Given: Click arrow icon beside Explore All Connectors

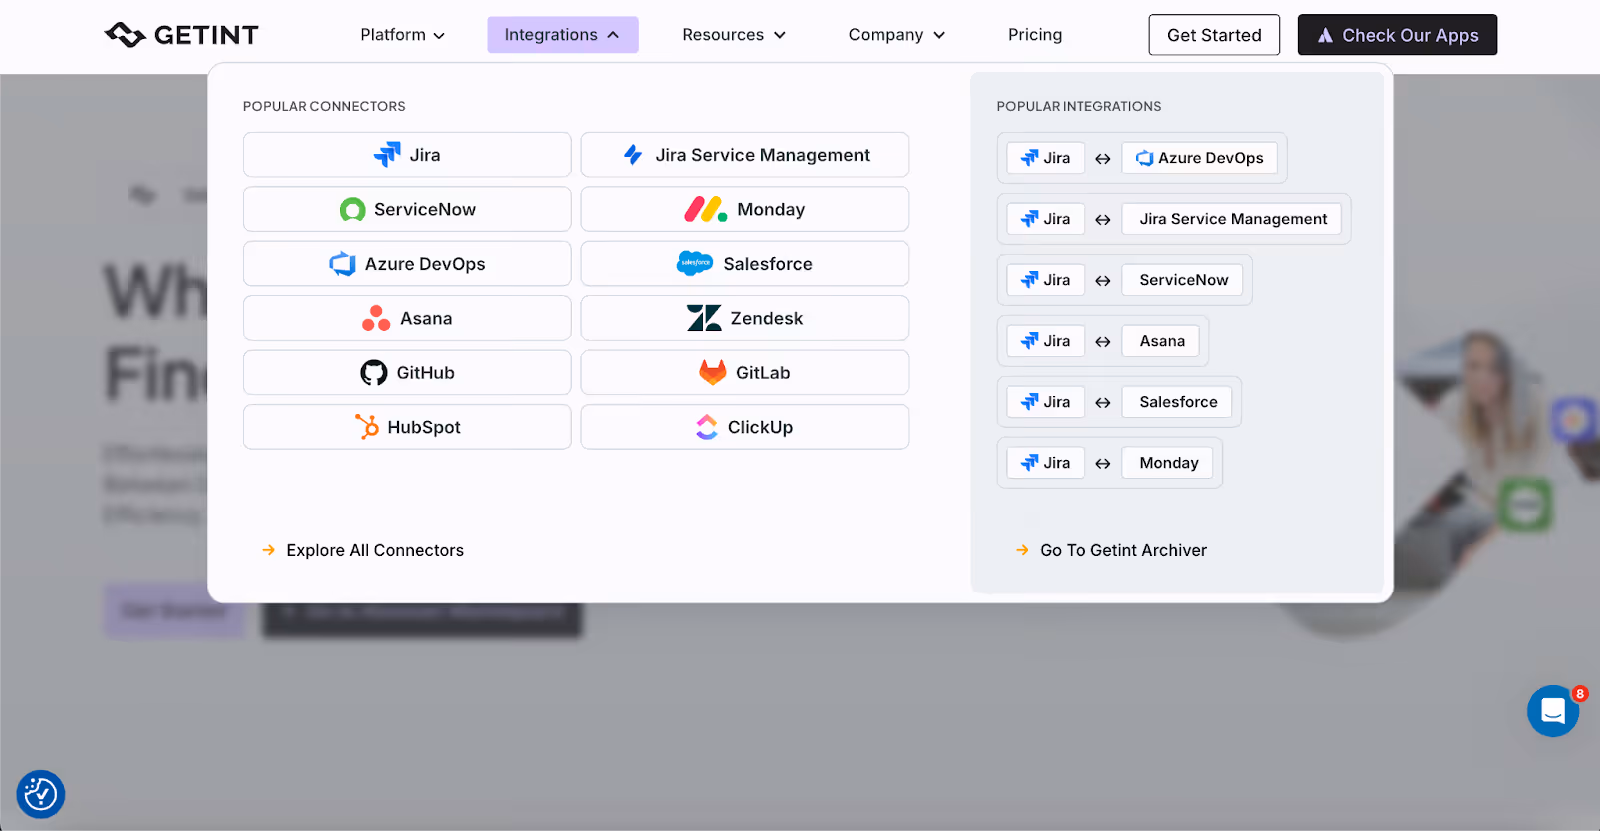Looking at the screenshot, I should (268, 550).
